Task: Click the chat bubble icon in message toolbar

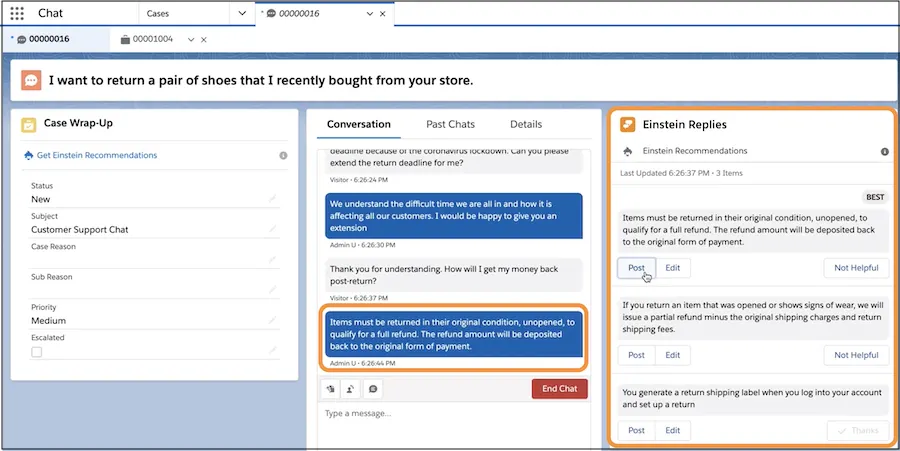Action: (373, 389)
